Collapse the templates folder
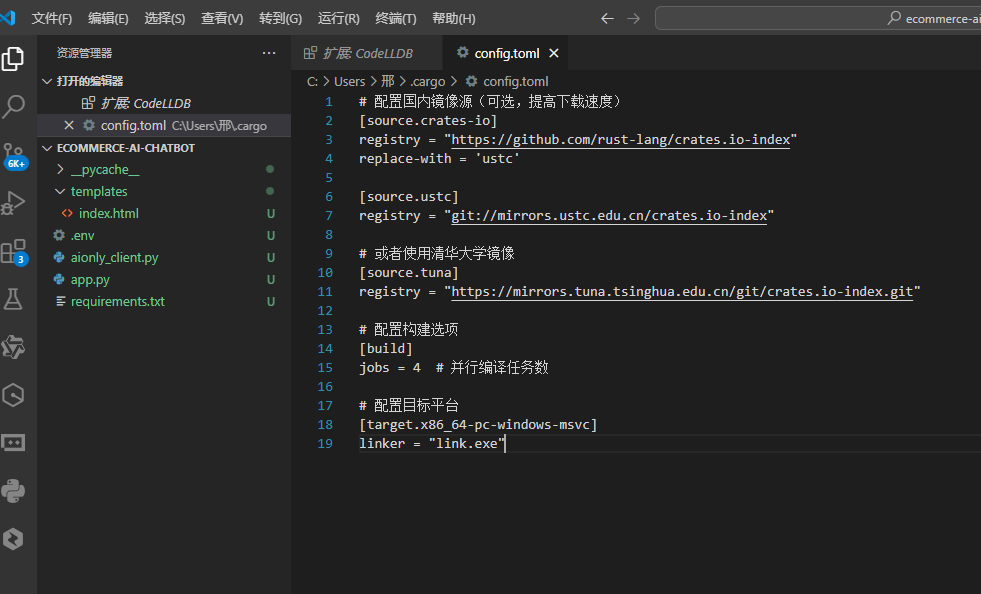Viewport: 981px width, 594px height. click(99, 192)
